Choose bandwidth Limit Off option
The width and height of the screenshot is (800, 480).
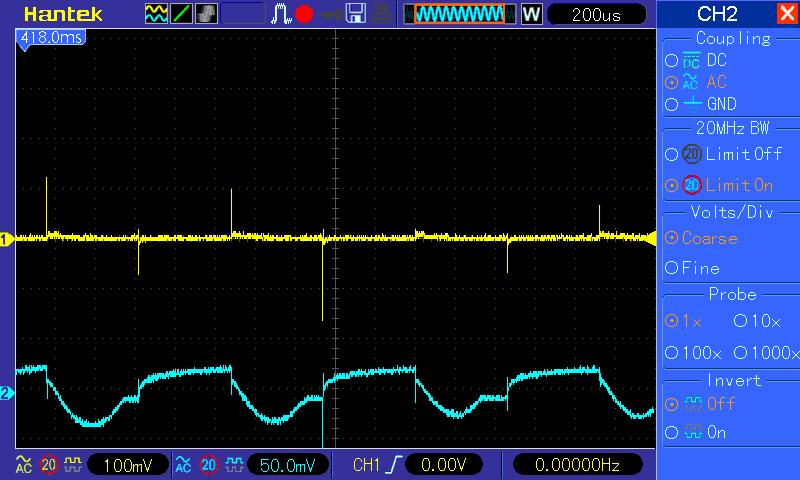[x=723, y=154]
